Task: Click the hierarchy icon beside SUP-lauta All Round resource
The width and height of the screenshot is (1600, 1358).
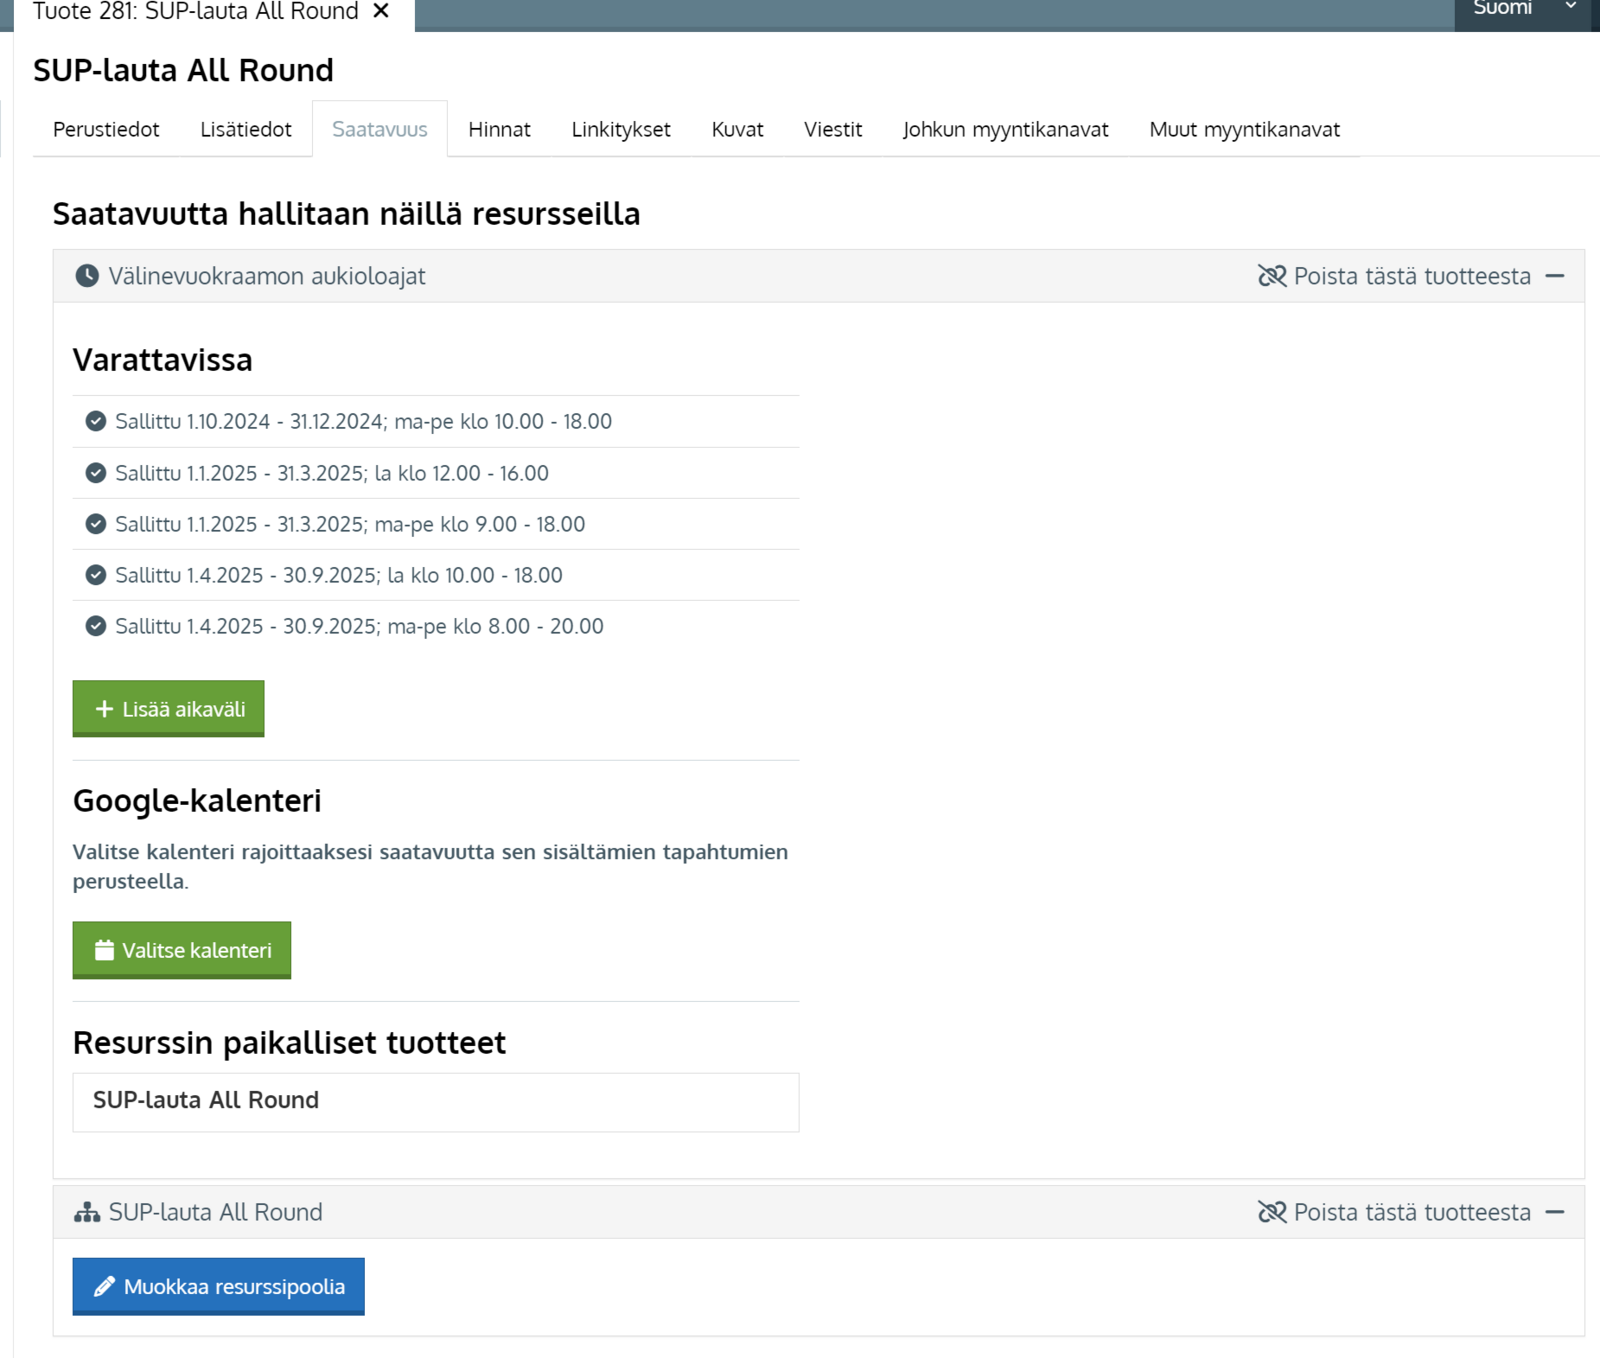Action: pyautogui.click(x=87, y=1212)
